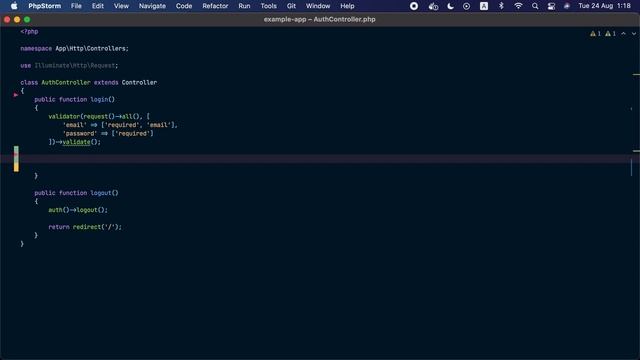
Task: Toggle the Do Not Disturb moon icon
Action: tap(450, 6)
